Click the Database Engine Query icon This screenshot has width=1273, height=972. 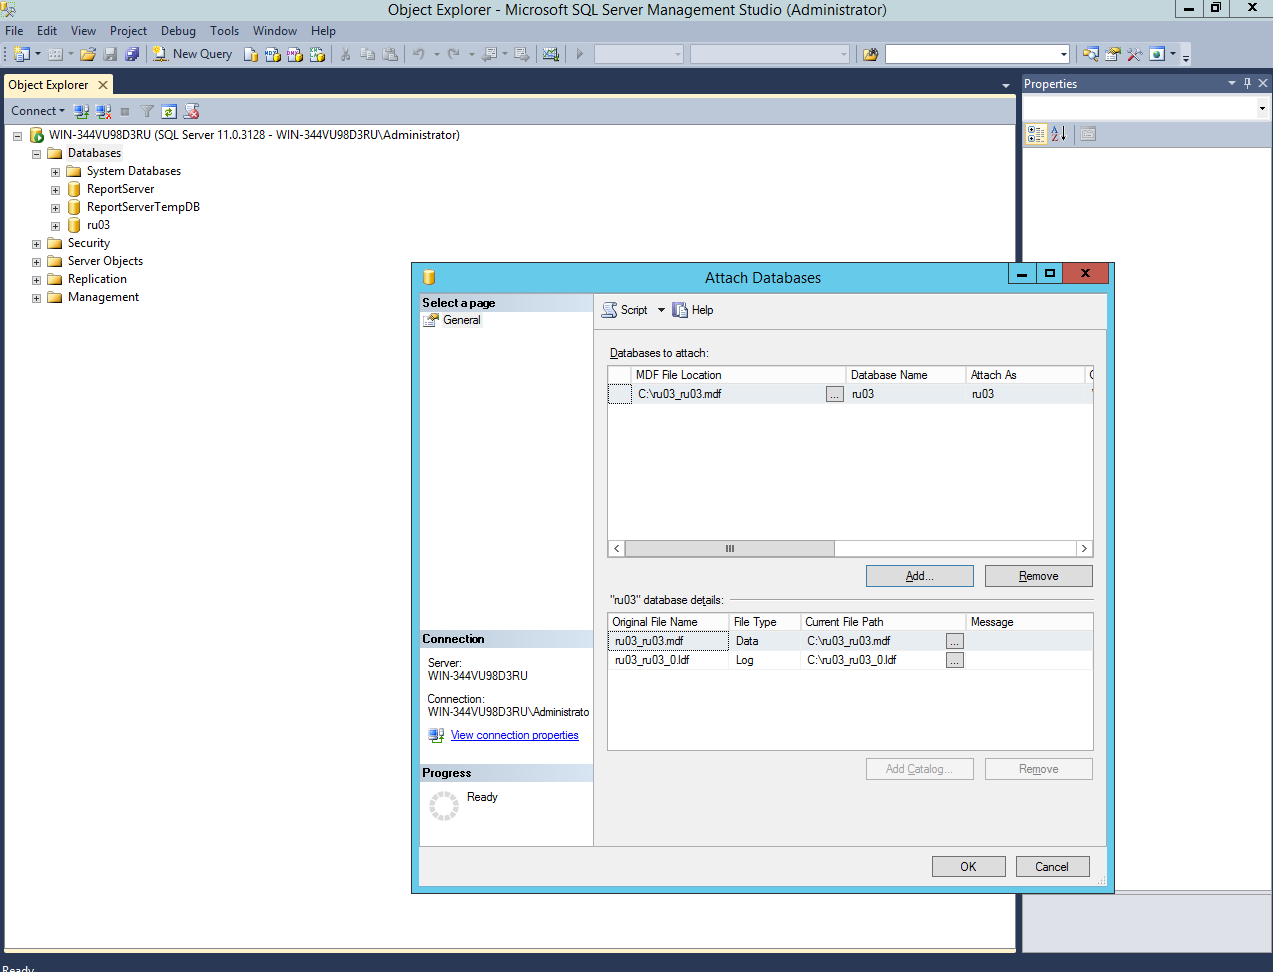(251, 54)
